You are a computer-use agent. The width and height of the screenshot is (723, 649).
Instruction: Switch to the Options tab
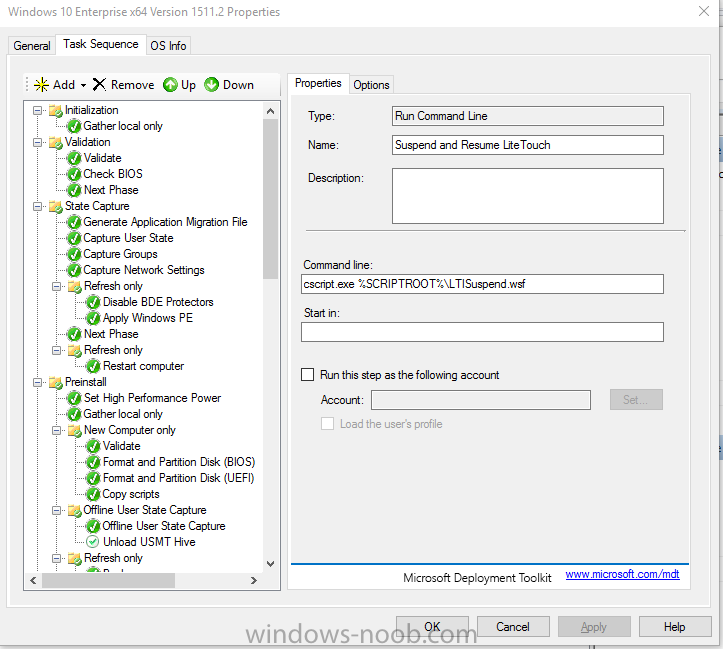[371, 85]
